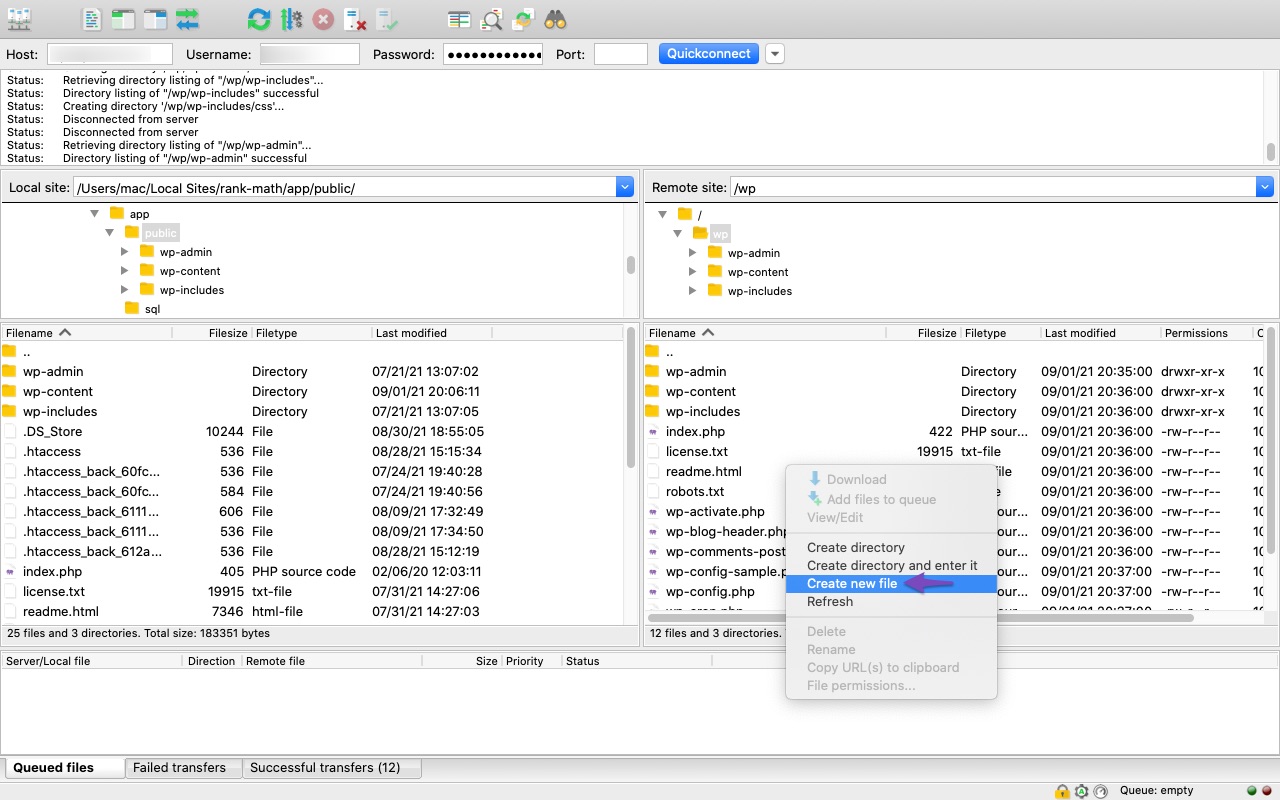This screenshot has height=800, width=1280.
Task: Choose Create new file from context menu
Action: pyautogui.click(x=891, y=584)
